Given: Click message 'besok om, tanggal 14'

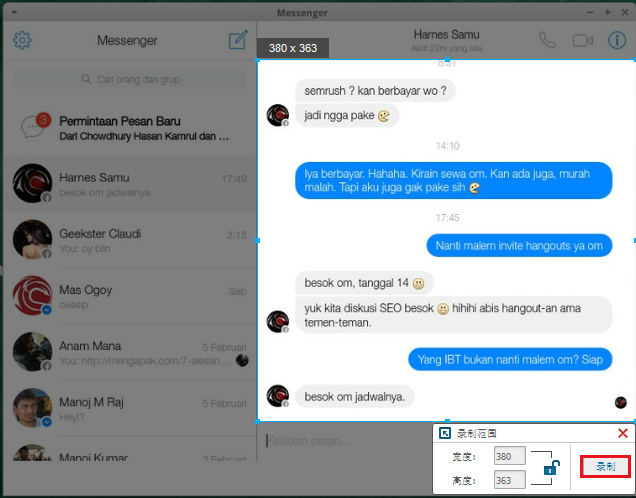Looking at the screenshot, I should 365,283.
